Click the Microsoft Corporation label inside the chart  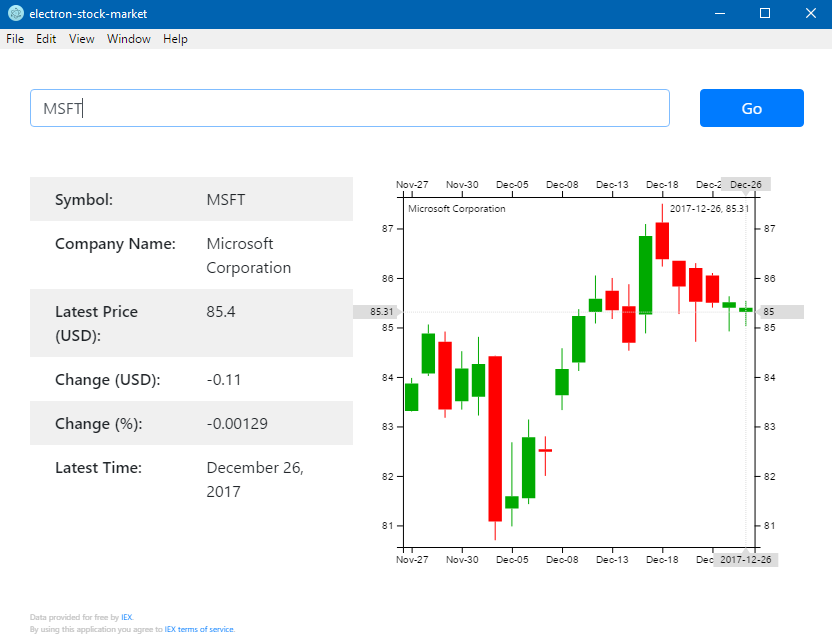tap(457, 209)
